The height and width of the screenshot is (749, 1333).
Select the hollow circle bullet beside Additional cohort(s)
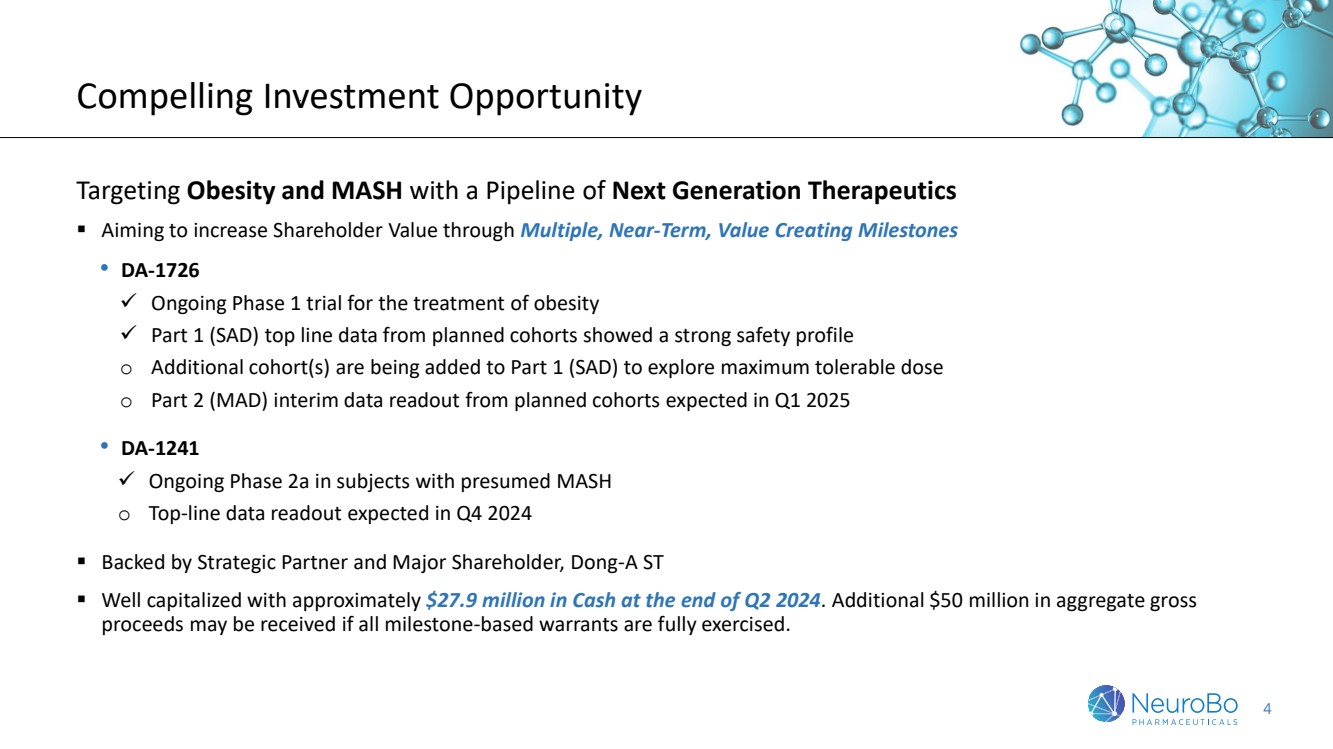127,368
